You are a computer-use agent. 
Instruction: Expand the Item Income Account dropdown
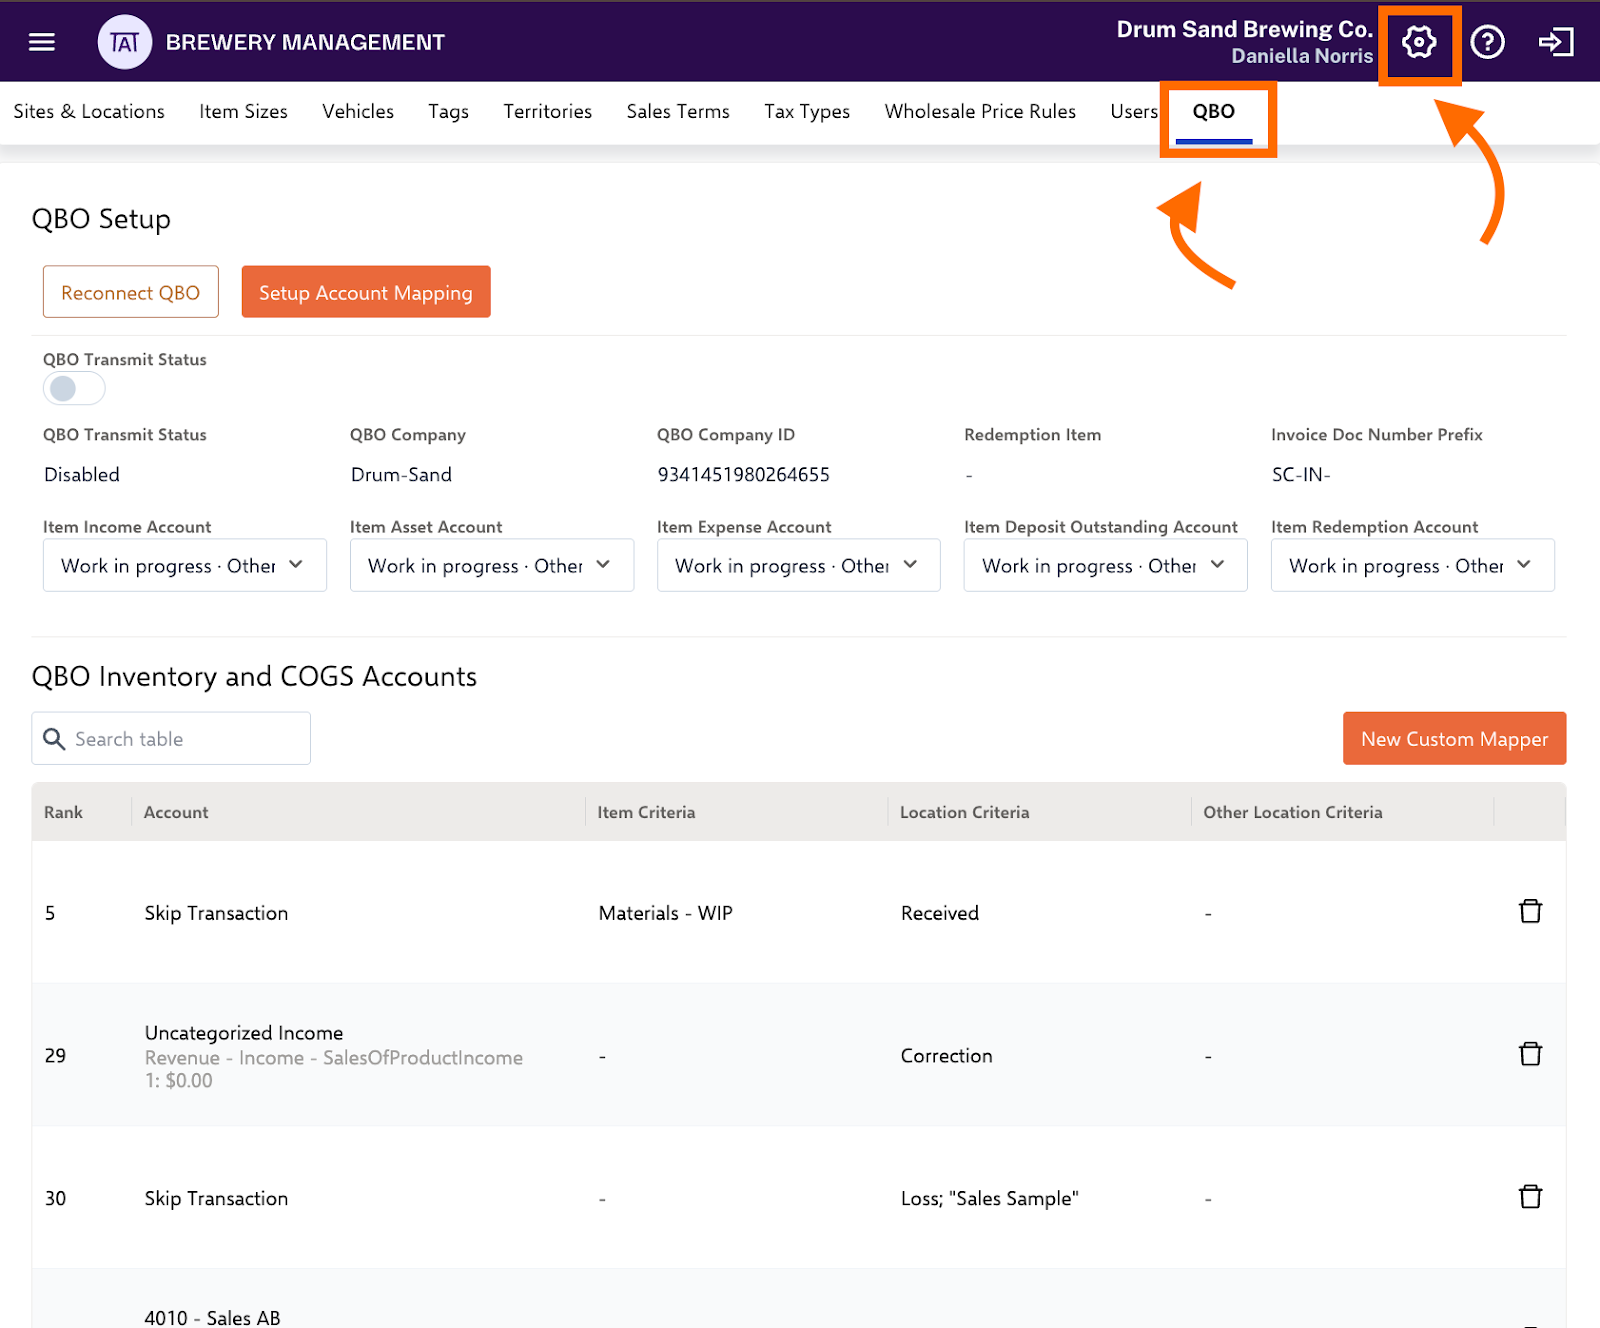pyautogui.click(x=184, y=565)
